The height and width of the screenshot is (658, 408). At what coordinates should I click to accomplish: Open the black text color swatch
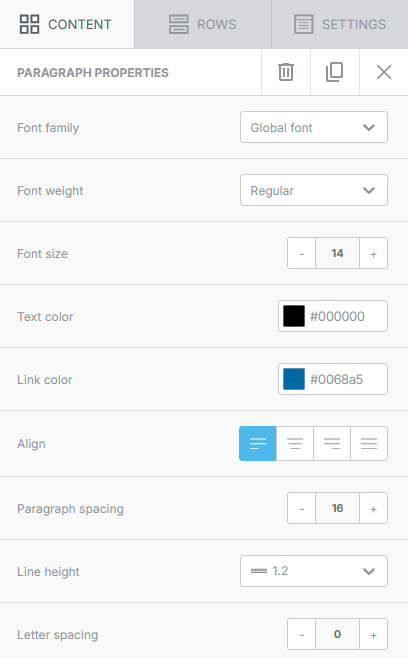click(x=294, y=316)
